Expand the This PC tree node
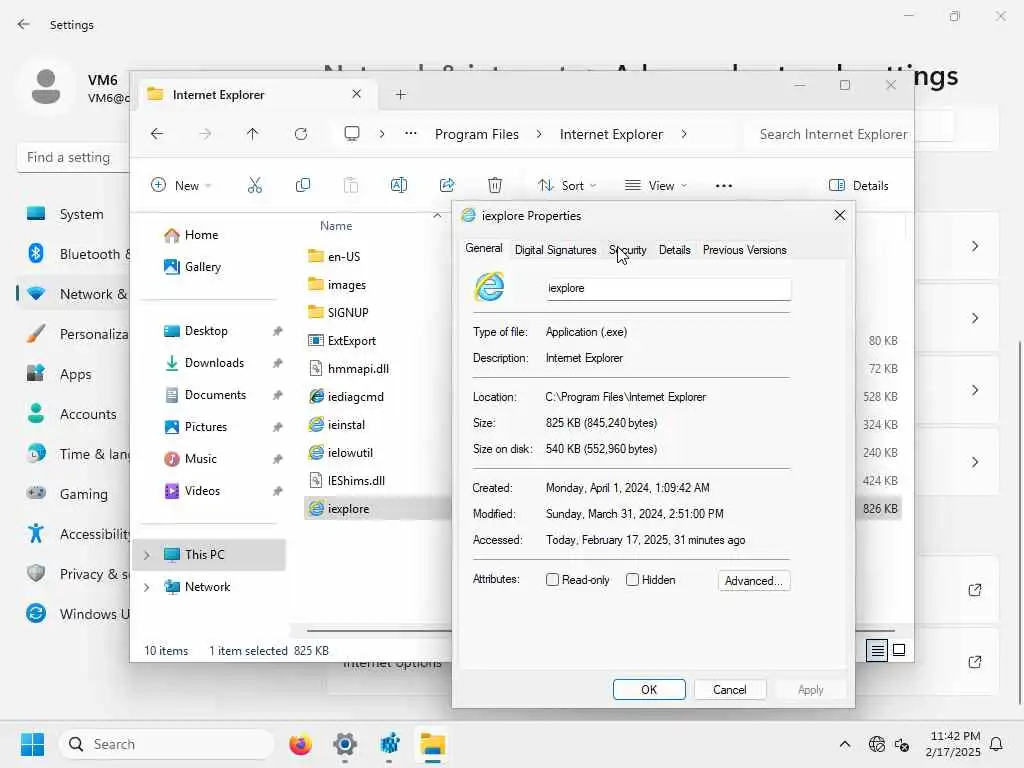The height and width of the screenshot is (768, 1024). tap(147, 554)
